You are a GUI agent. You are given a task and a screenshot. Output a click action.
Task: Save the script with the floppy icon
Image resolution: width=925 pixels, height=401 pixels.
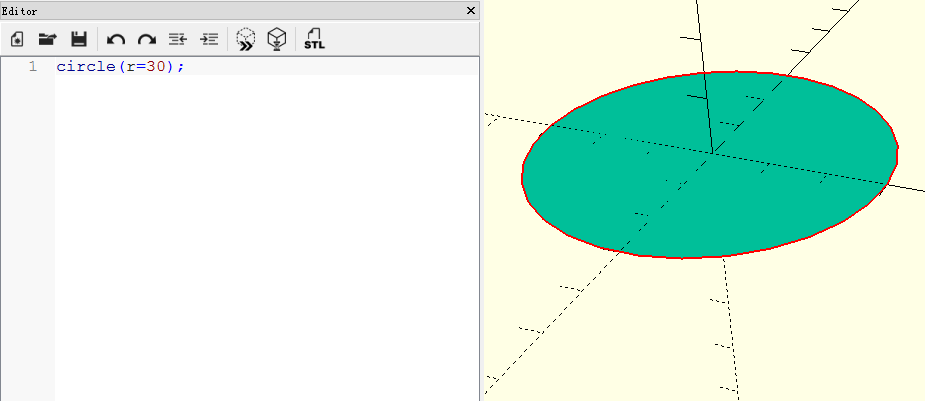click(79, 40)
